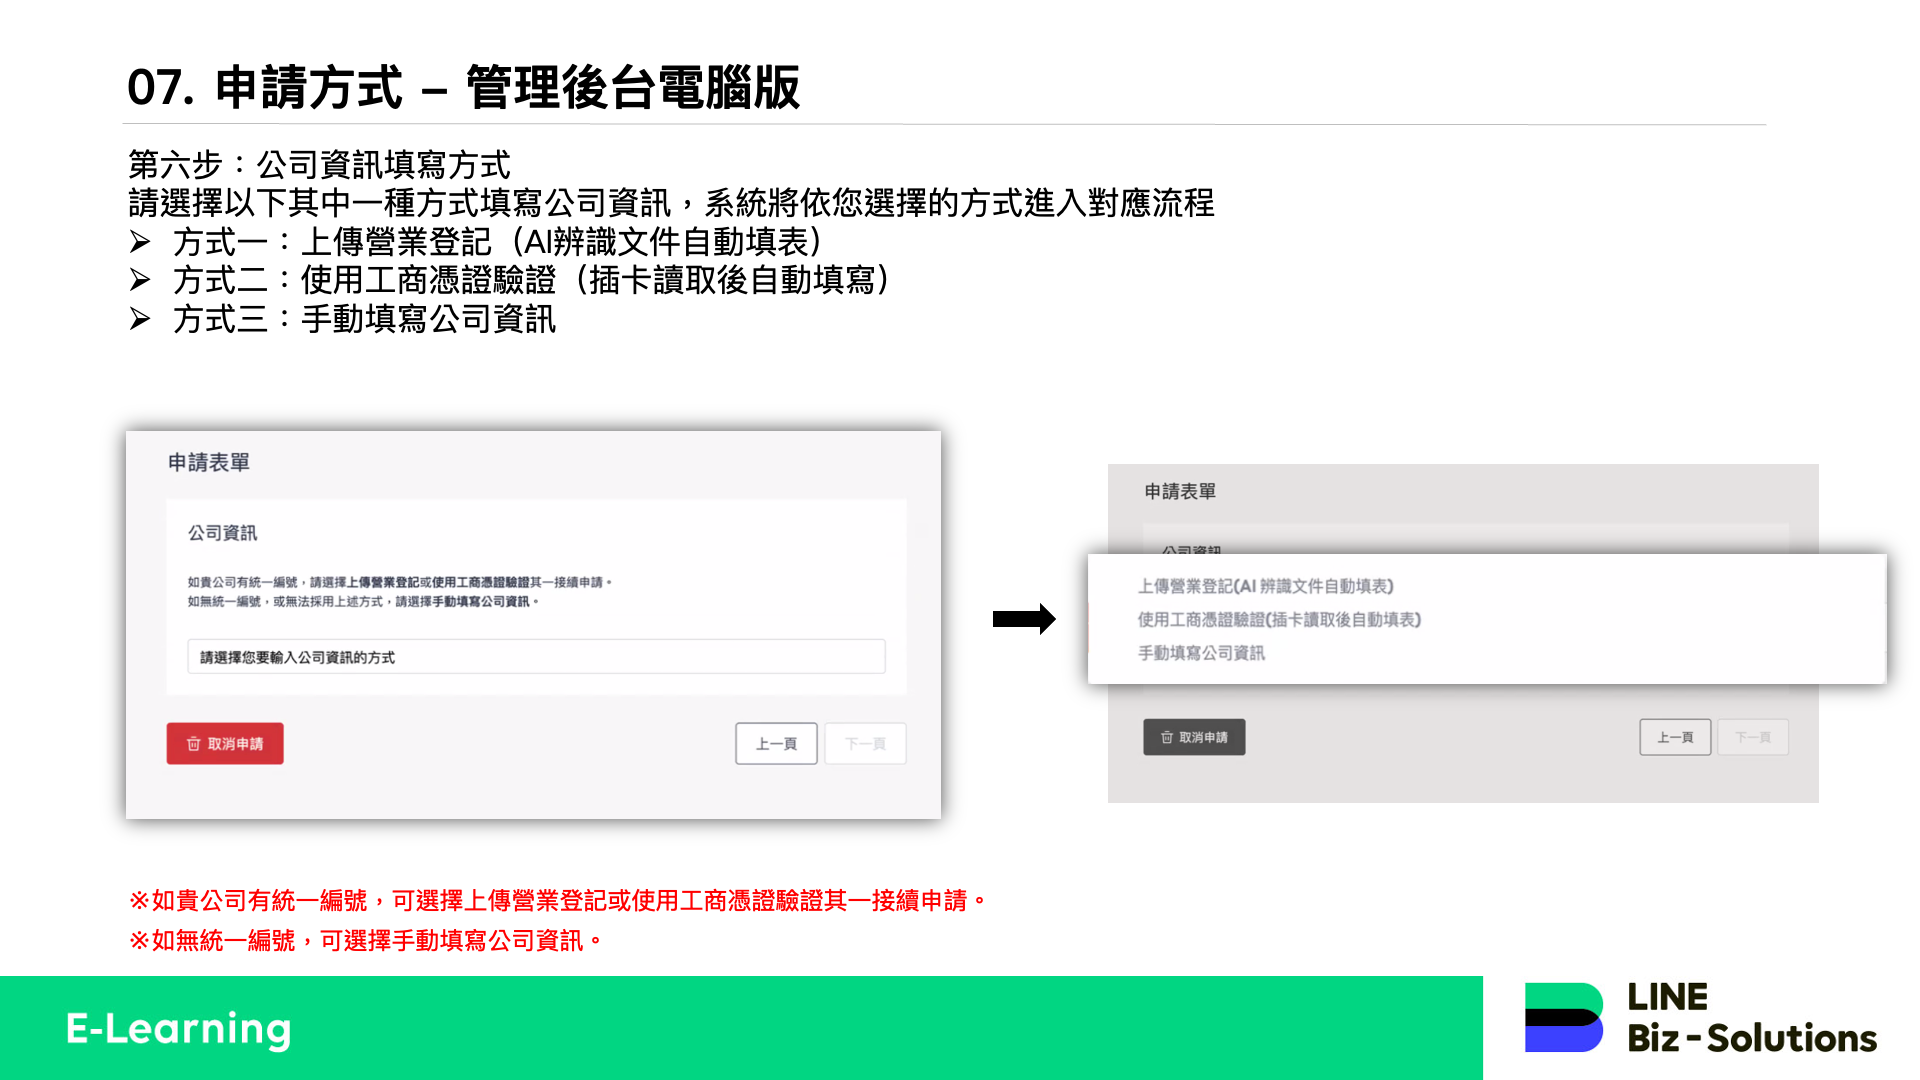This screenshot has width=1920, height=1080.
Task: Select 上傳營業登記(AI 辨識文件自動填表) option
Action: point(1265,586)
